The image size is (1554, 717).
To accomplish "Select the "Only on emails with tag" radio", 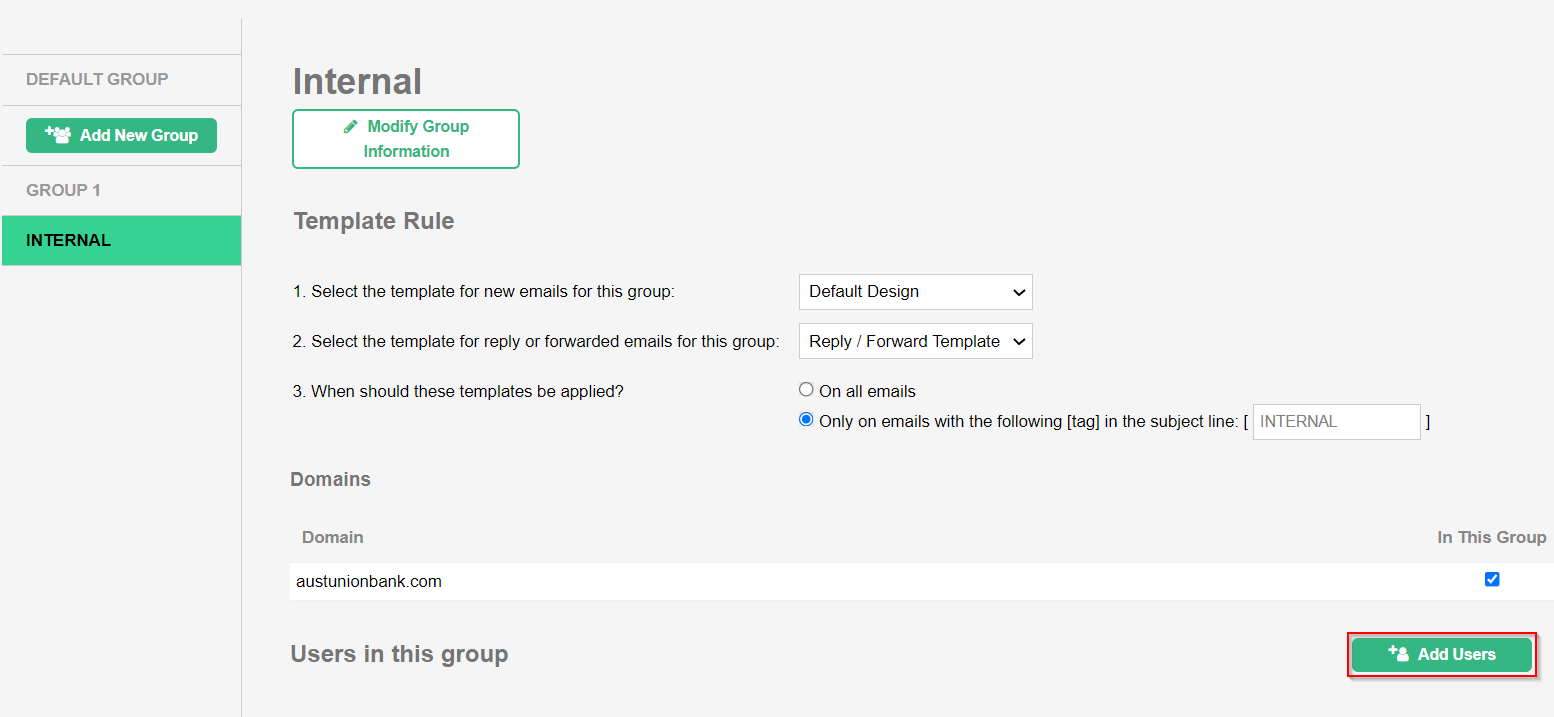I will point(806,420).
